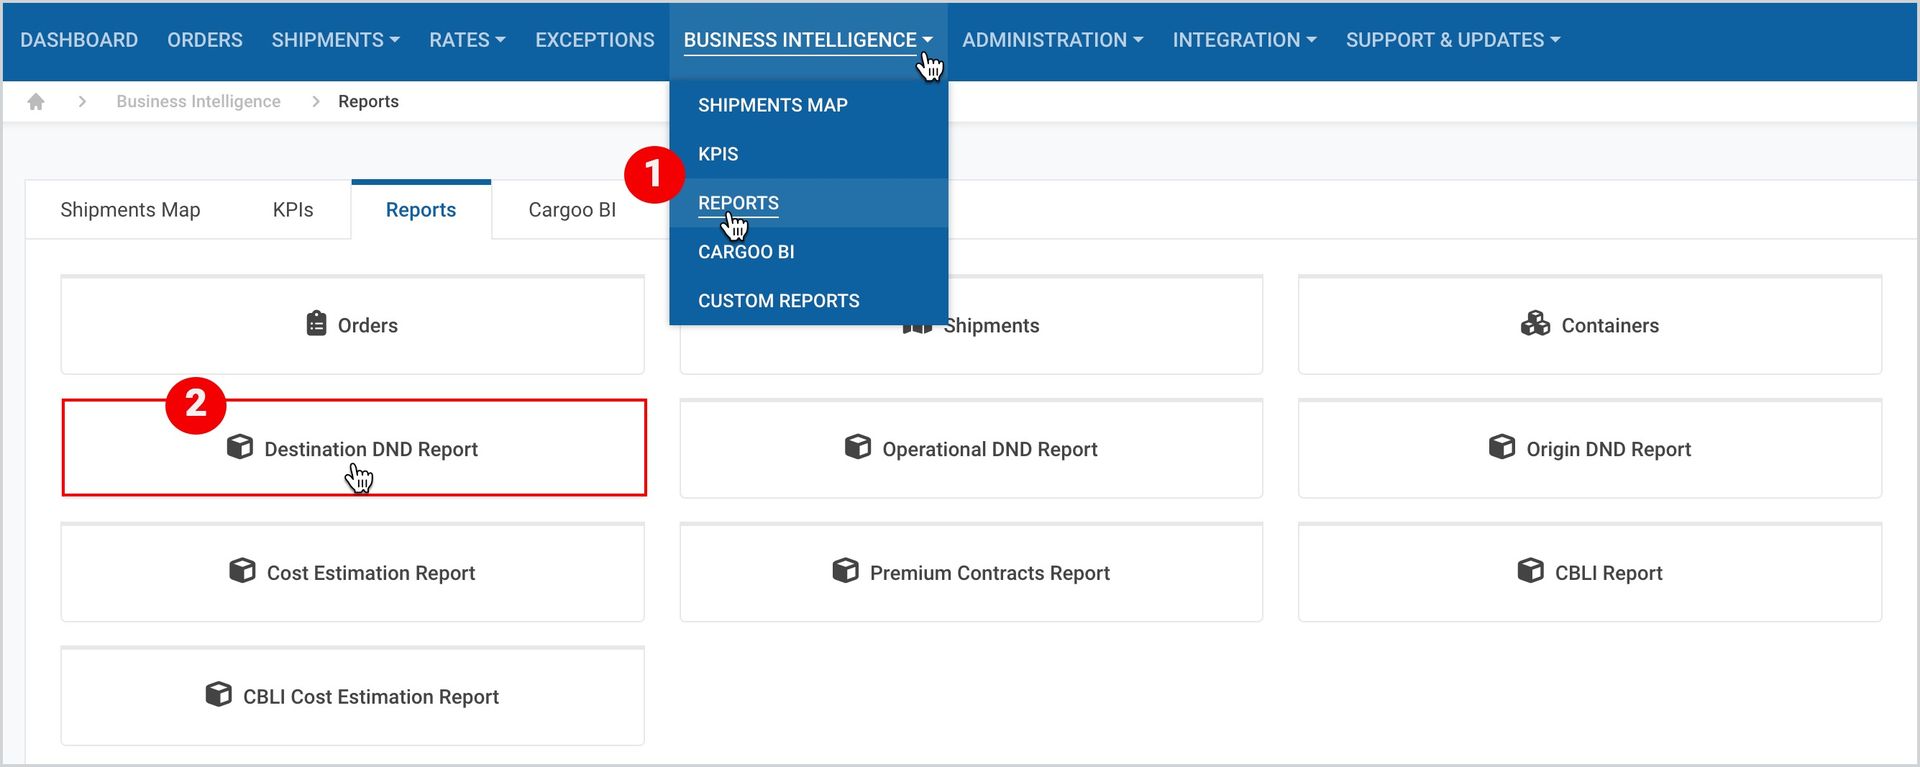
Task: Open the Dashboard menu item
Action: coord(79,40)
